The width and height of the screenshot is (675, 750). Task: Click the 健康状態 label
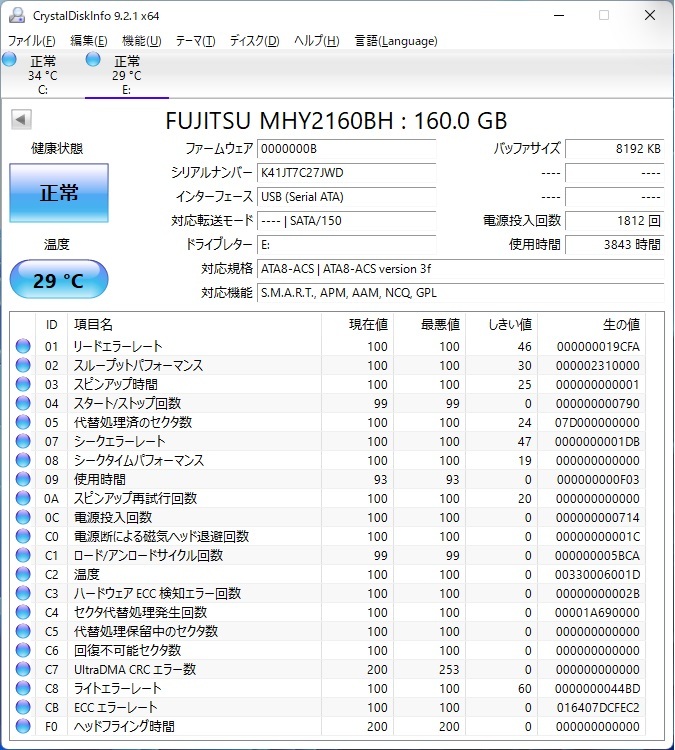pyautogui.click(x=57, y=148)
